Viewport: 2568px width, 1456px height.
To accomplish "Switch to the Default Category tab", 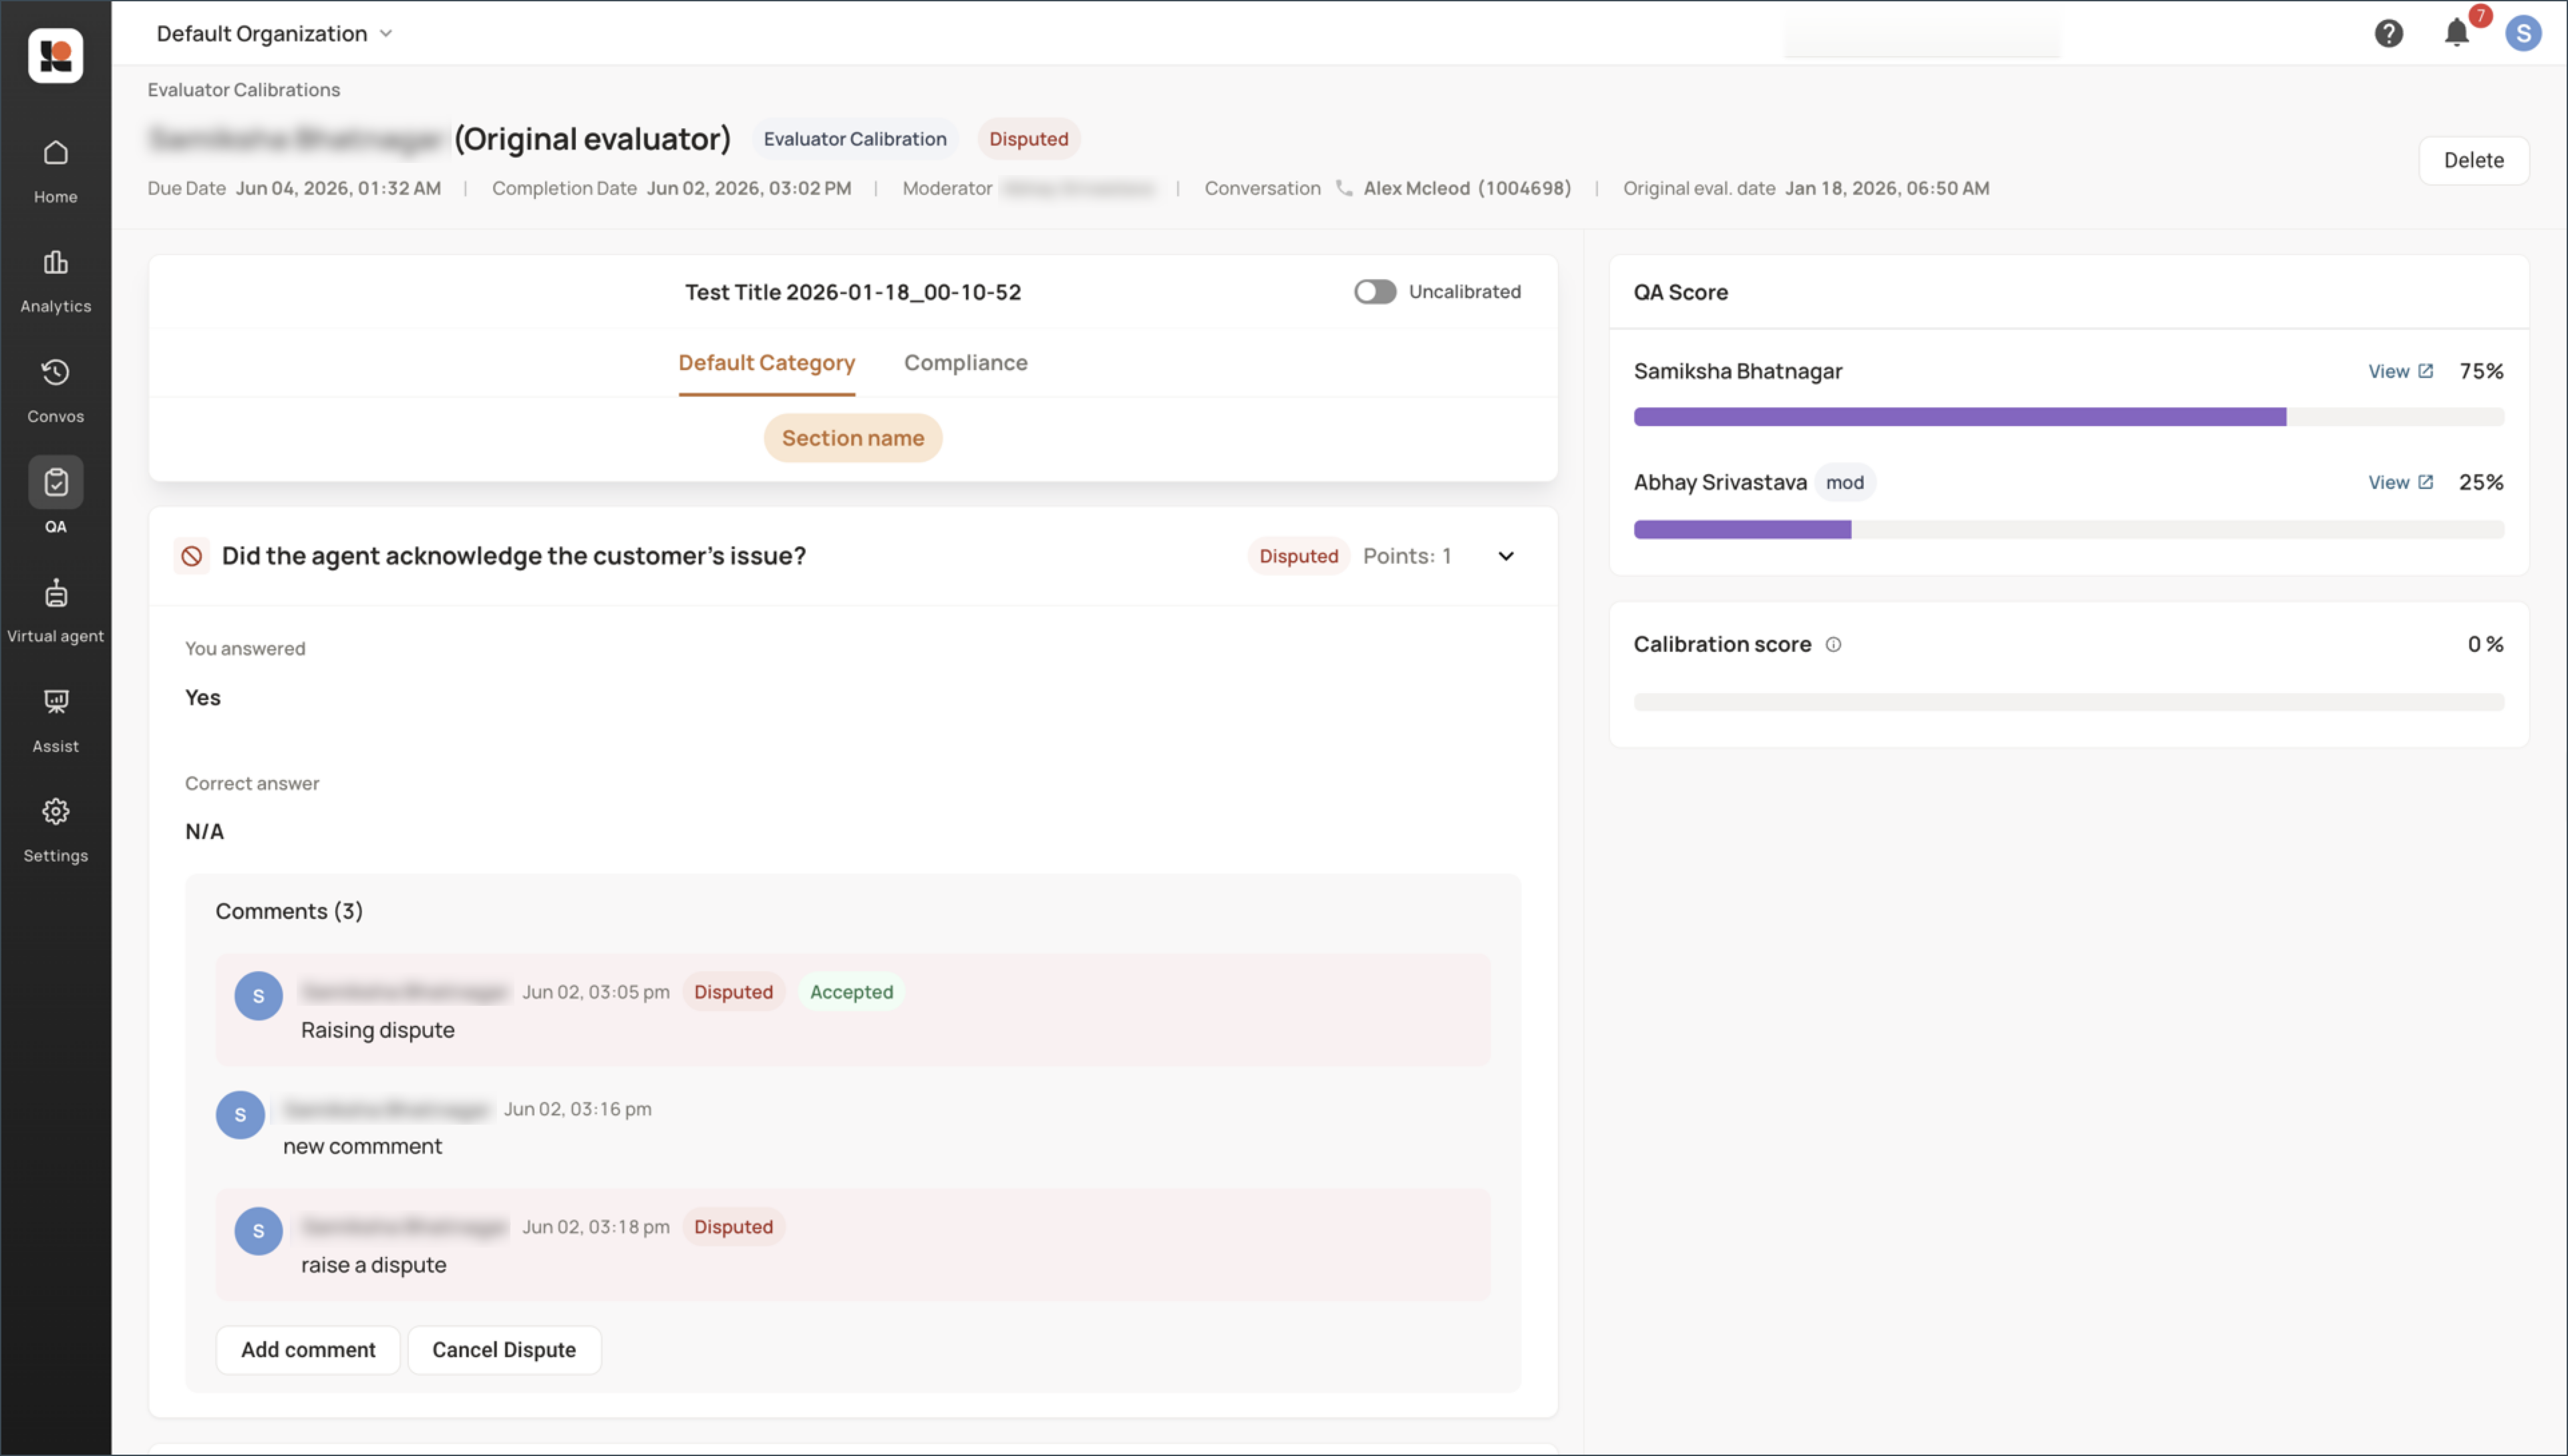I will point(767,363).
